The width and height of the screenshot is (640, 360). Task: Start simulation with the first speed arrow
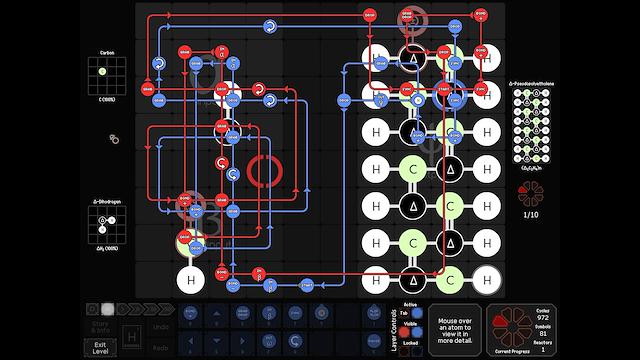click(x=123, y=309)
